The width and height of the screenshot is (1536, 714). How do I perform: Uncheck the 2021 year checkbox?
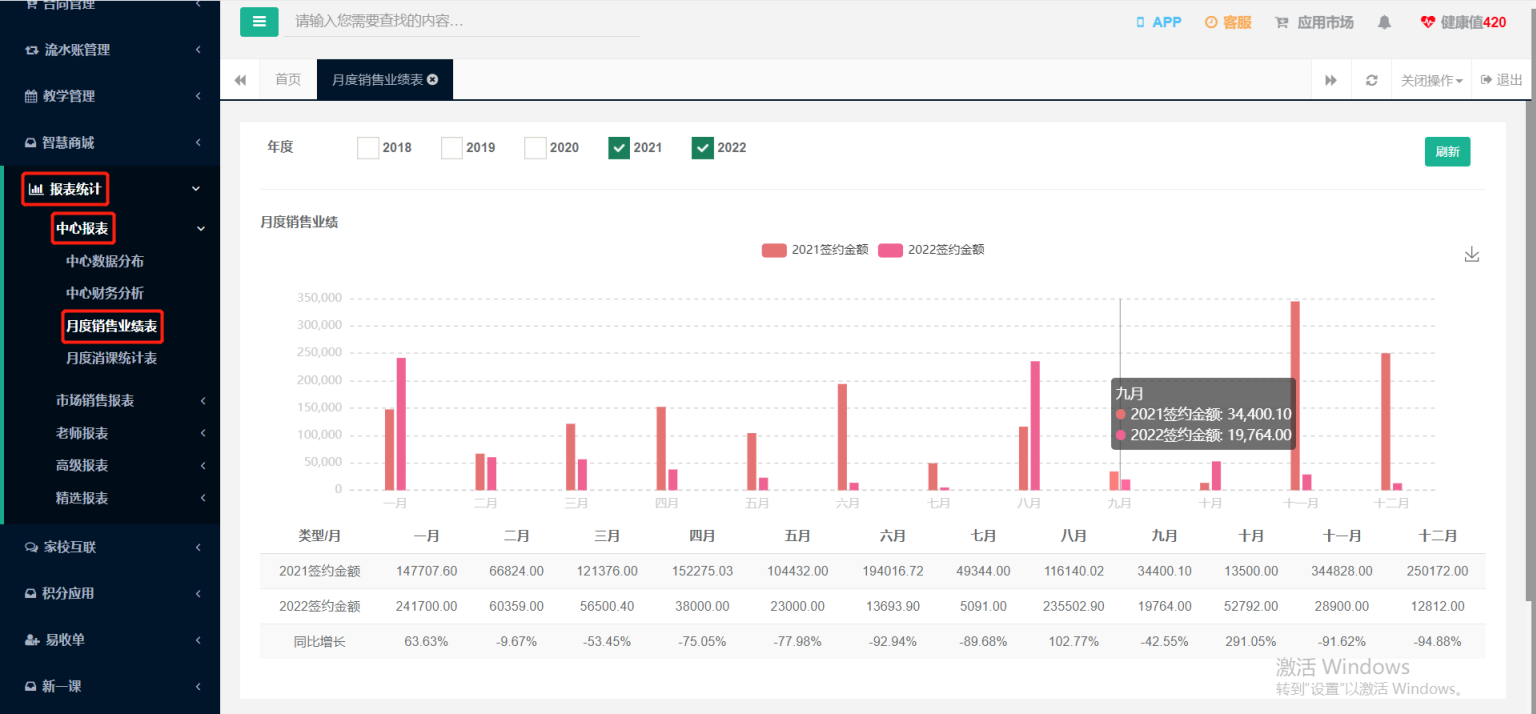click(619, 148)
